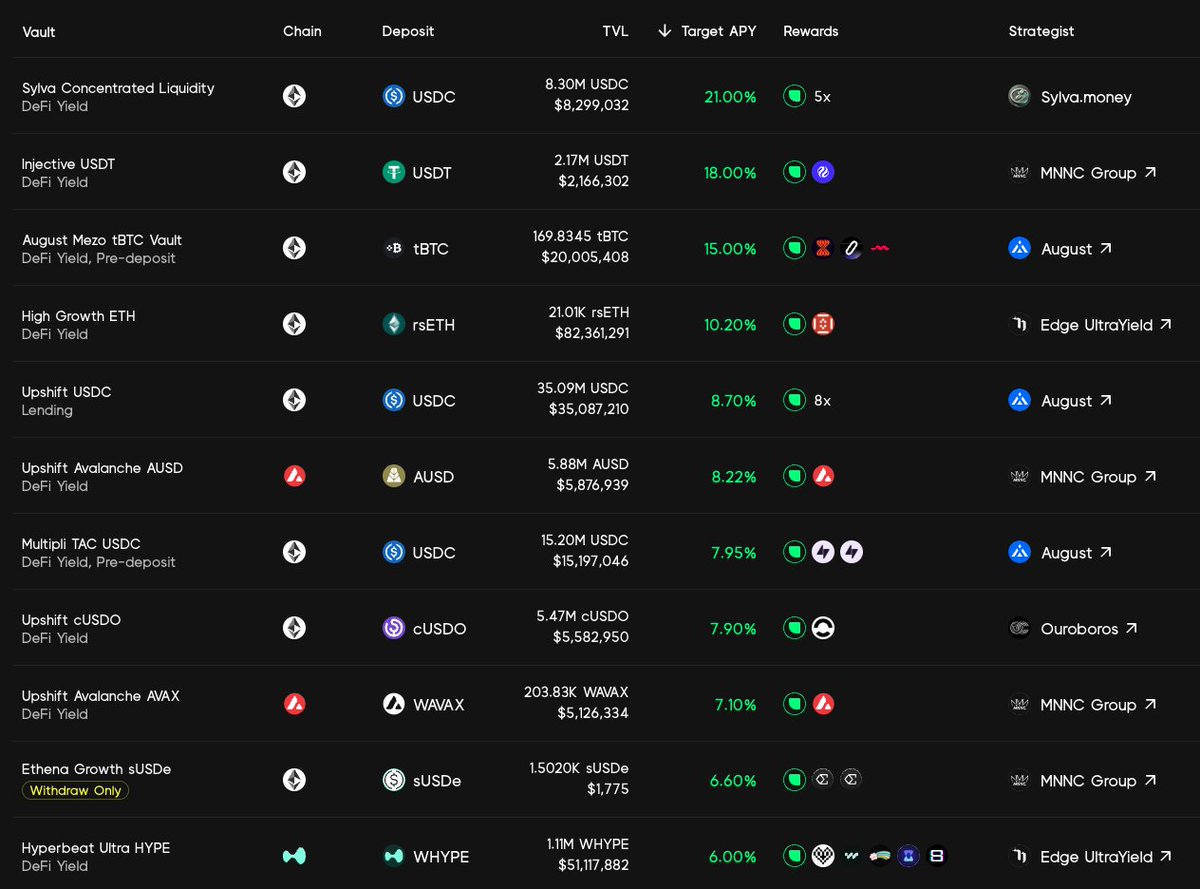Click the purple Injective reward icon
The height and width of the screenshot is (889, 1200).
[x=823, y=172]
